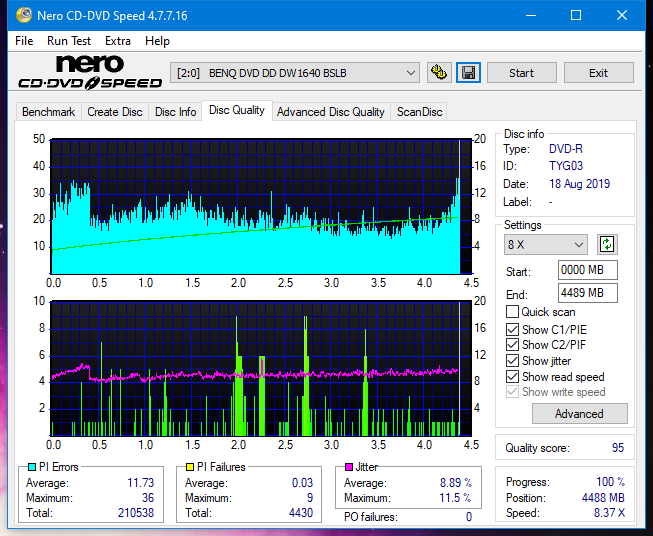Enable the Quick scan checkbox
Viewport: 653px width, 536px height.
coord(512,312)
